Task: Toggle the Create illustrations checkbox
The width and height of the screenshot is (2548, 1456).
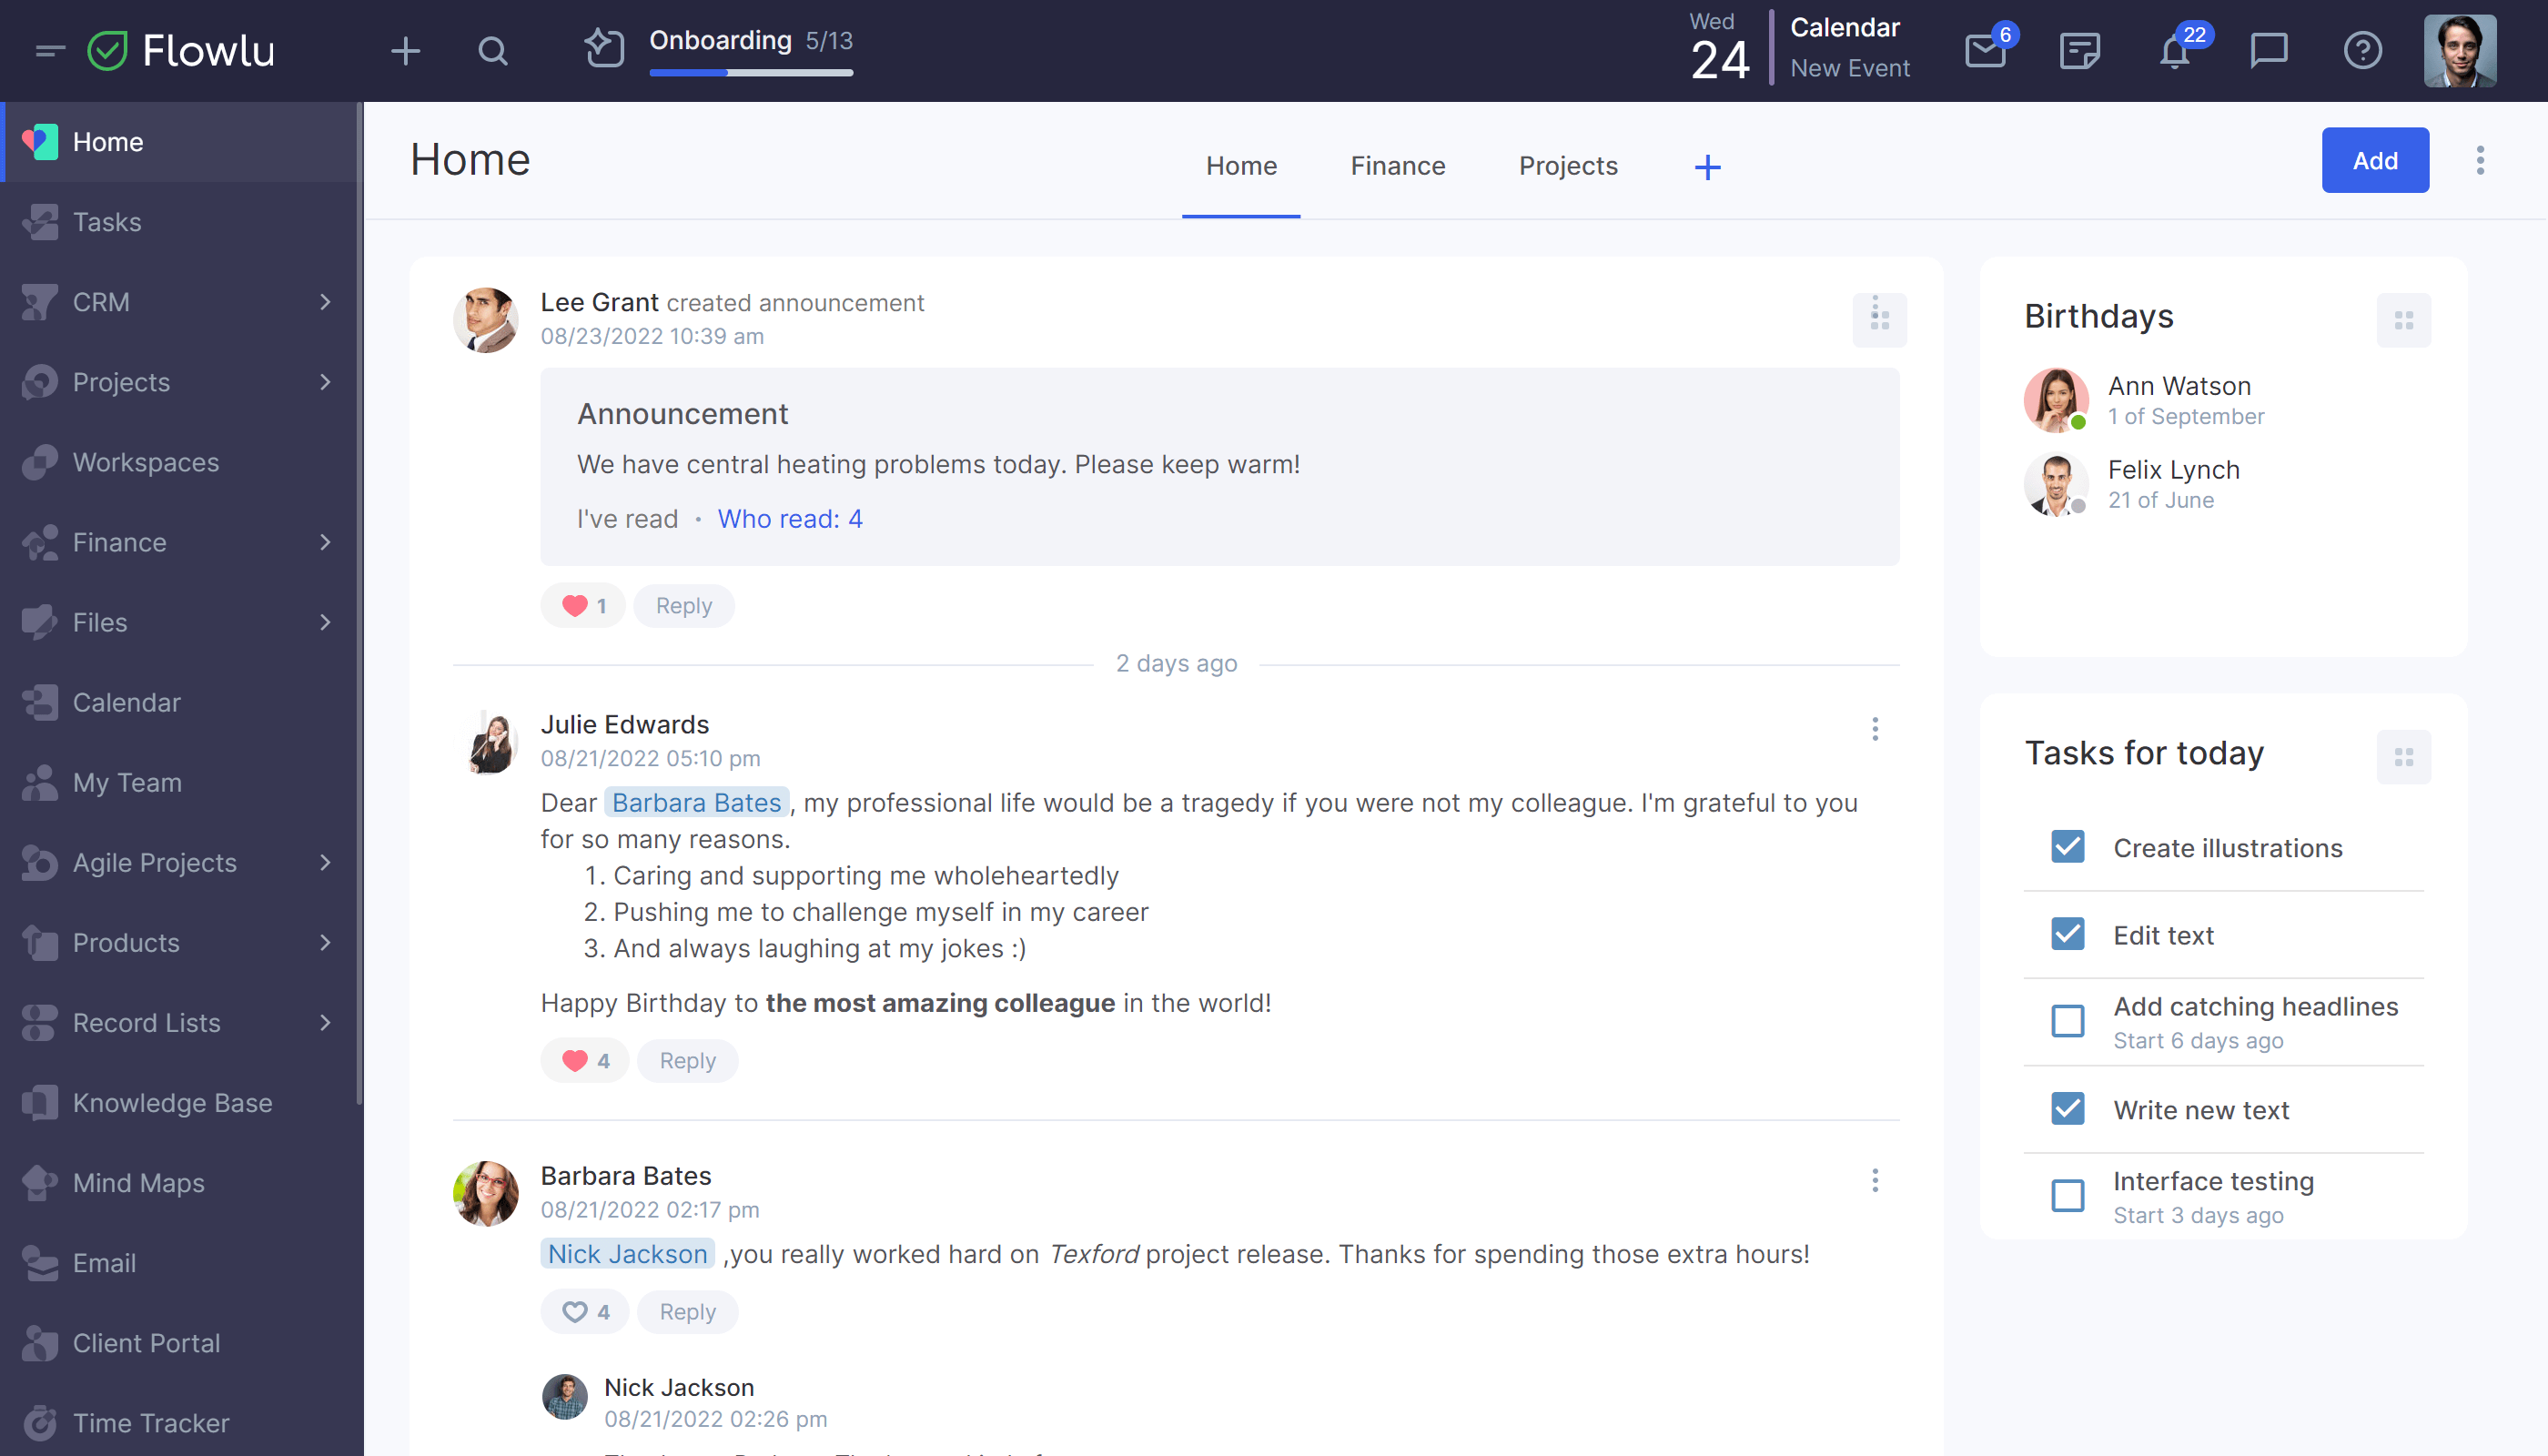Action: pos(2067,847)
